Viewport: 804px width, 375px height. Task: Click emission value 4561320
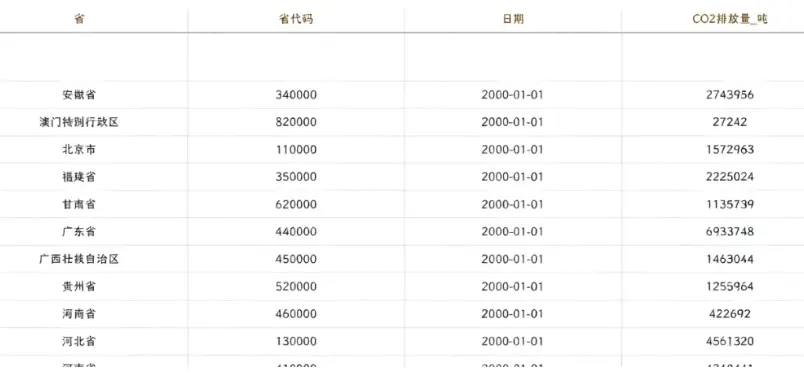click(x=730, y=341)
